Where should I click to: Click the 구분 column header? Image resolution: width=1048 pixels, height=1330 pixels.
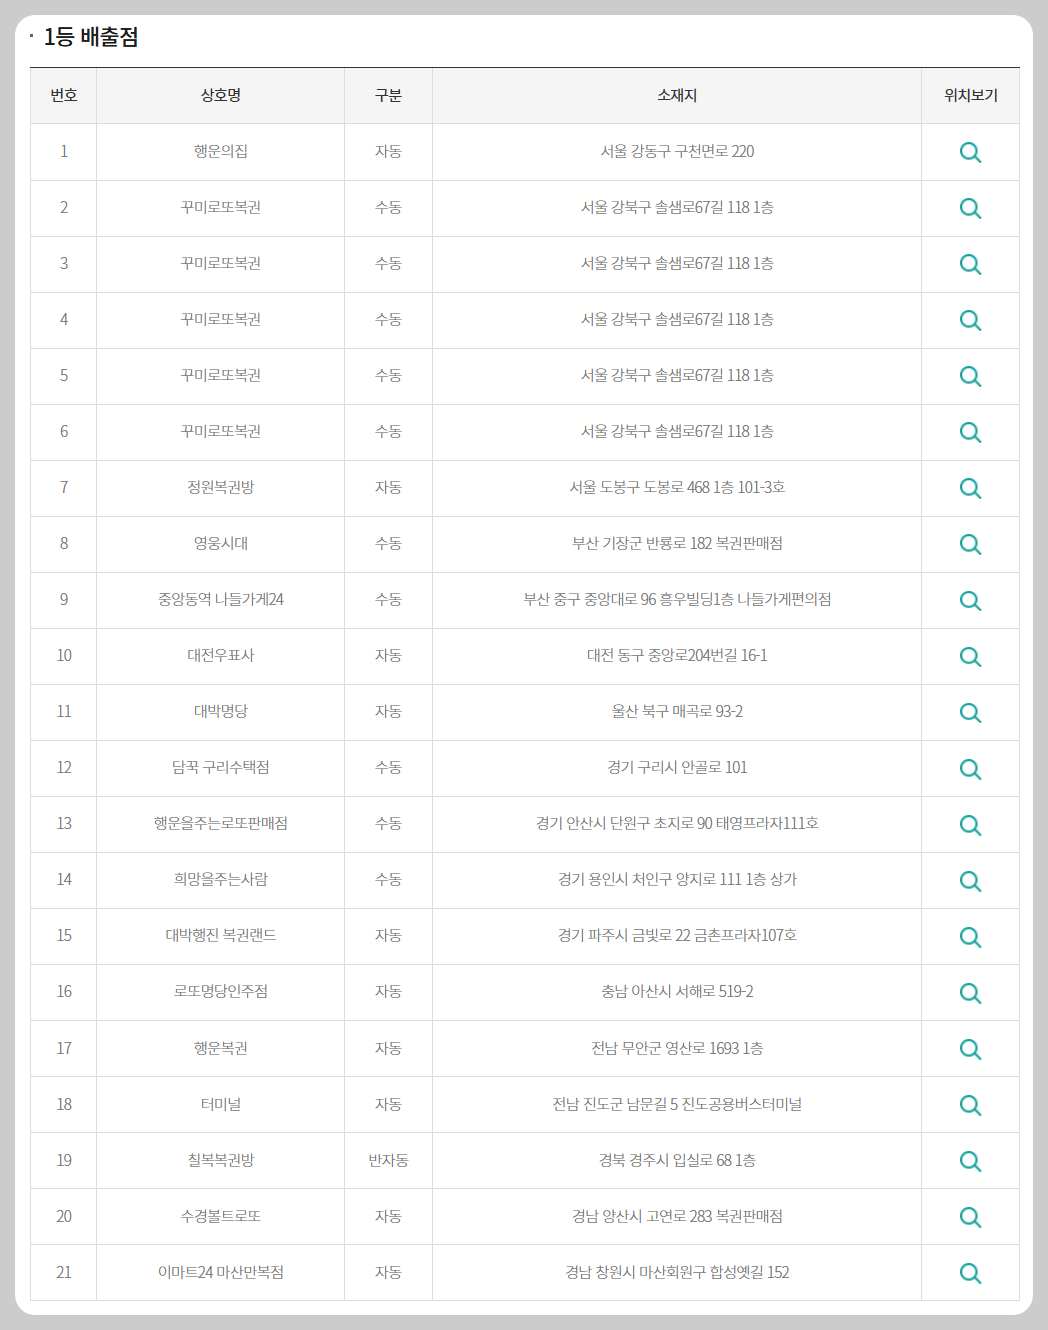coord(388,95)
